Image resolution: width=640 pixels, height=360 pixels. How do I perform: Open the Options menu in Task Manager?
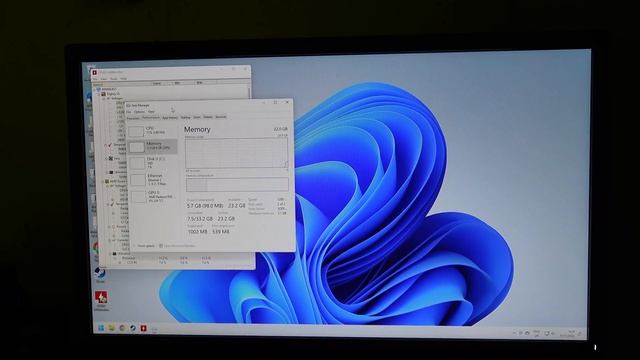[140, 111]
